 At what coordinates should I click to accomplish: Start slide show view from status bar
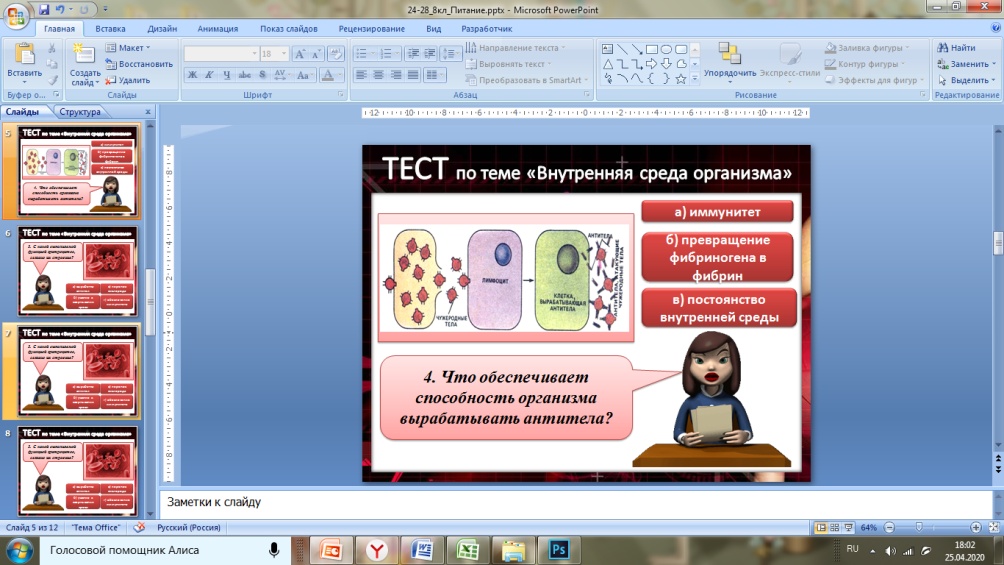[x=849, y=527]
